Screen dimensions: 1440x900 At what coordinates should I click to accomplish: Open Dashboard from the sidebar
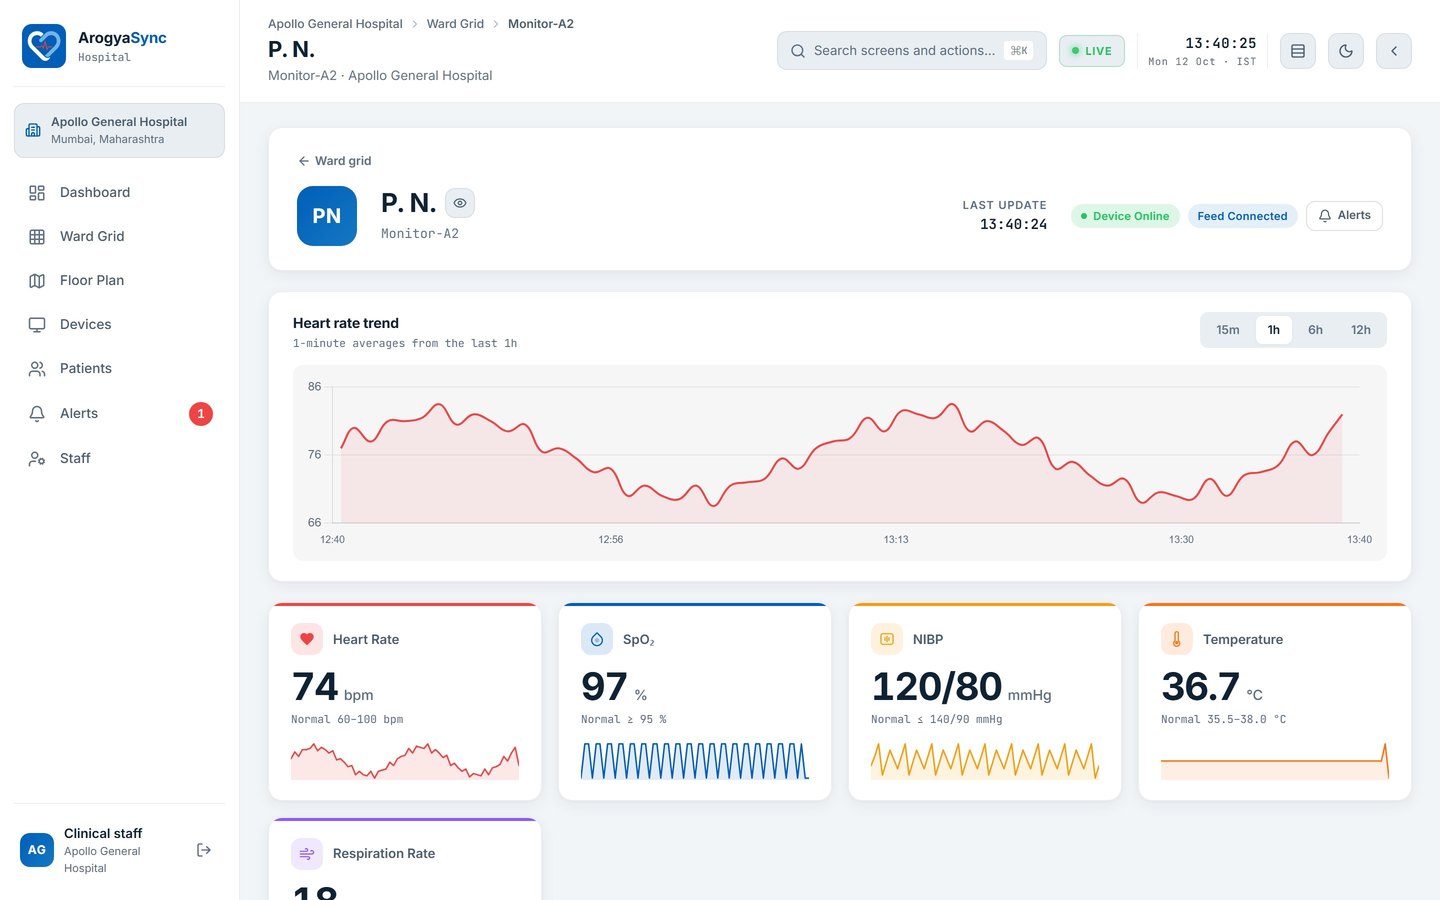coord(119,192)
